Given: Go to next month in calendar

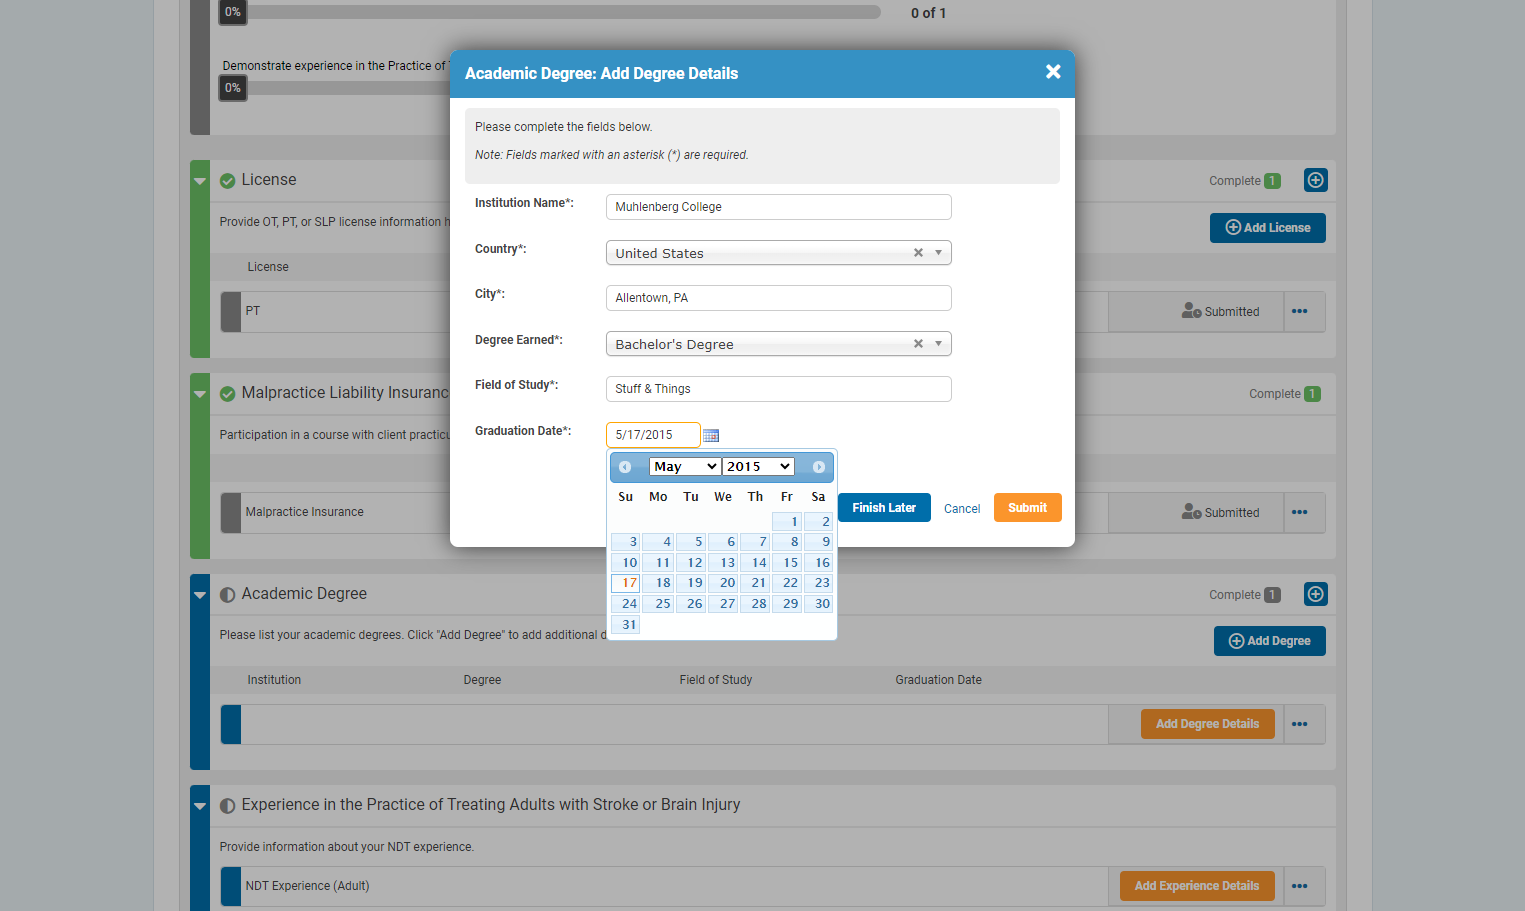Looking at the screenshot, I should (x=819, y=467).
